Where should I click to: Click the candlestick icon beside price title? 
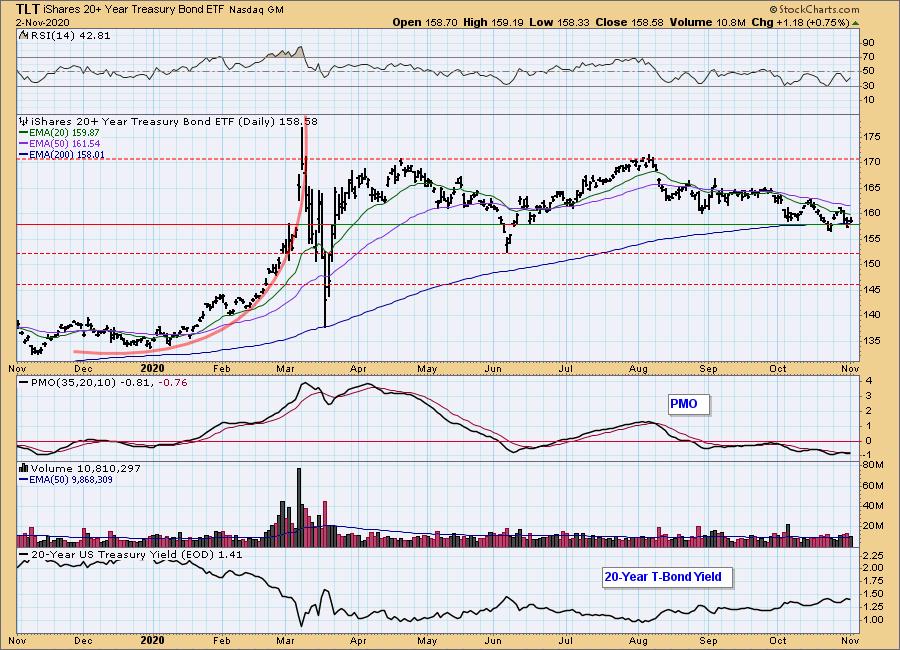24,121
